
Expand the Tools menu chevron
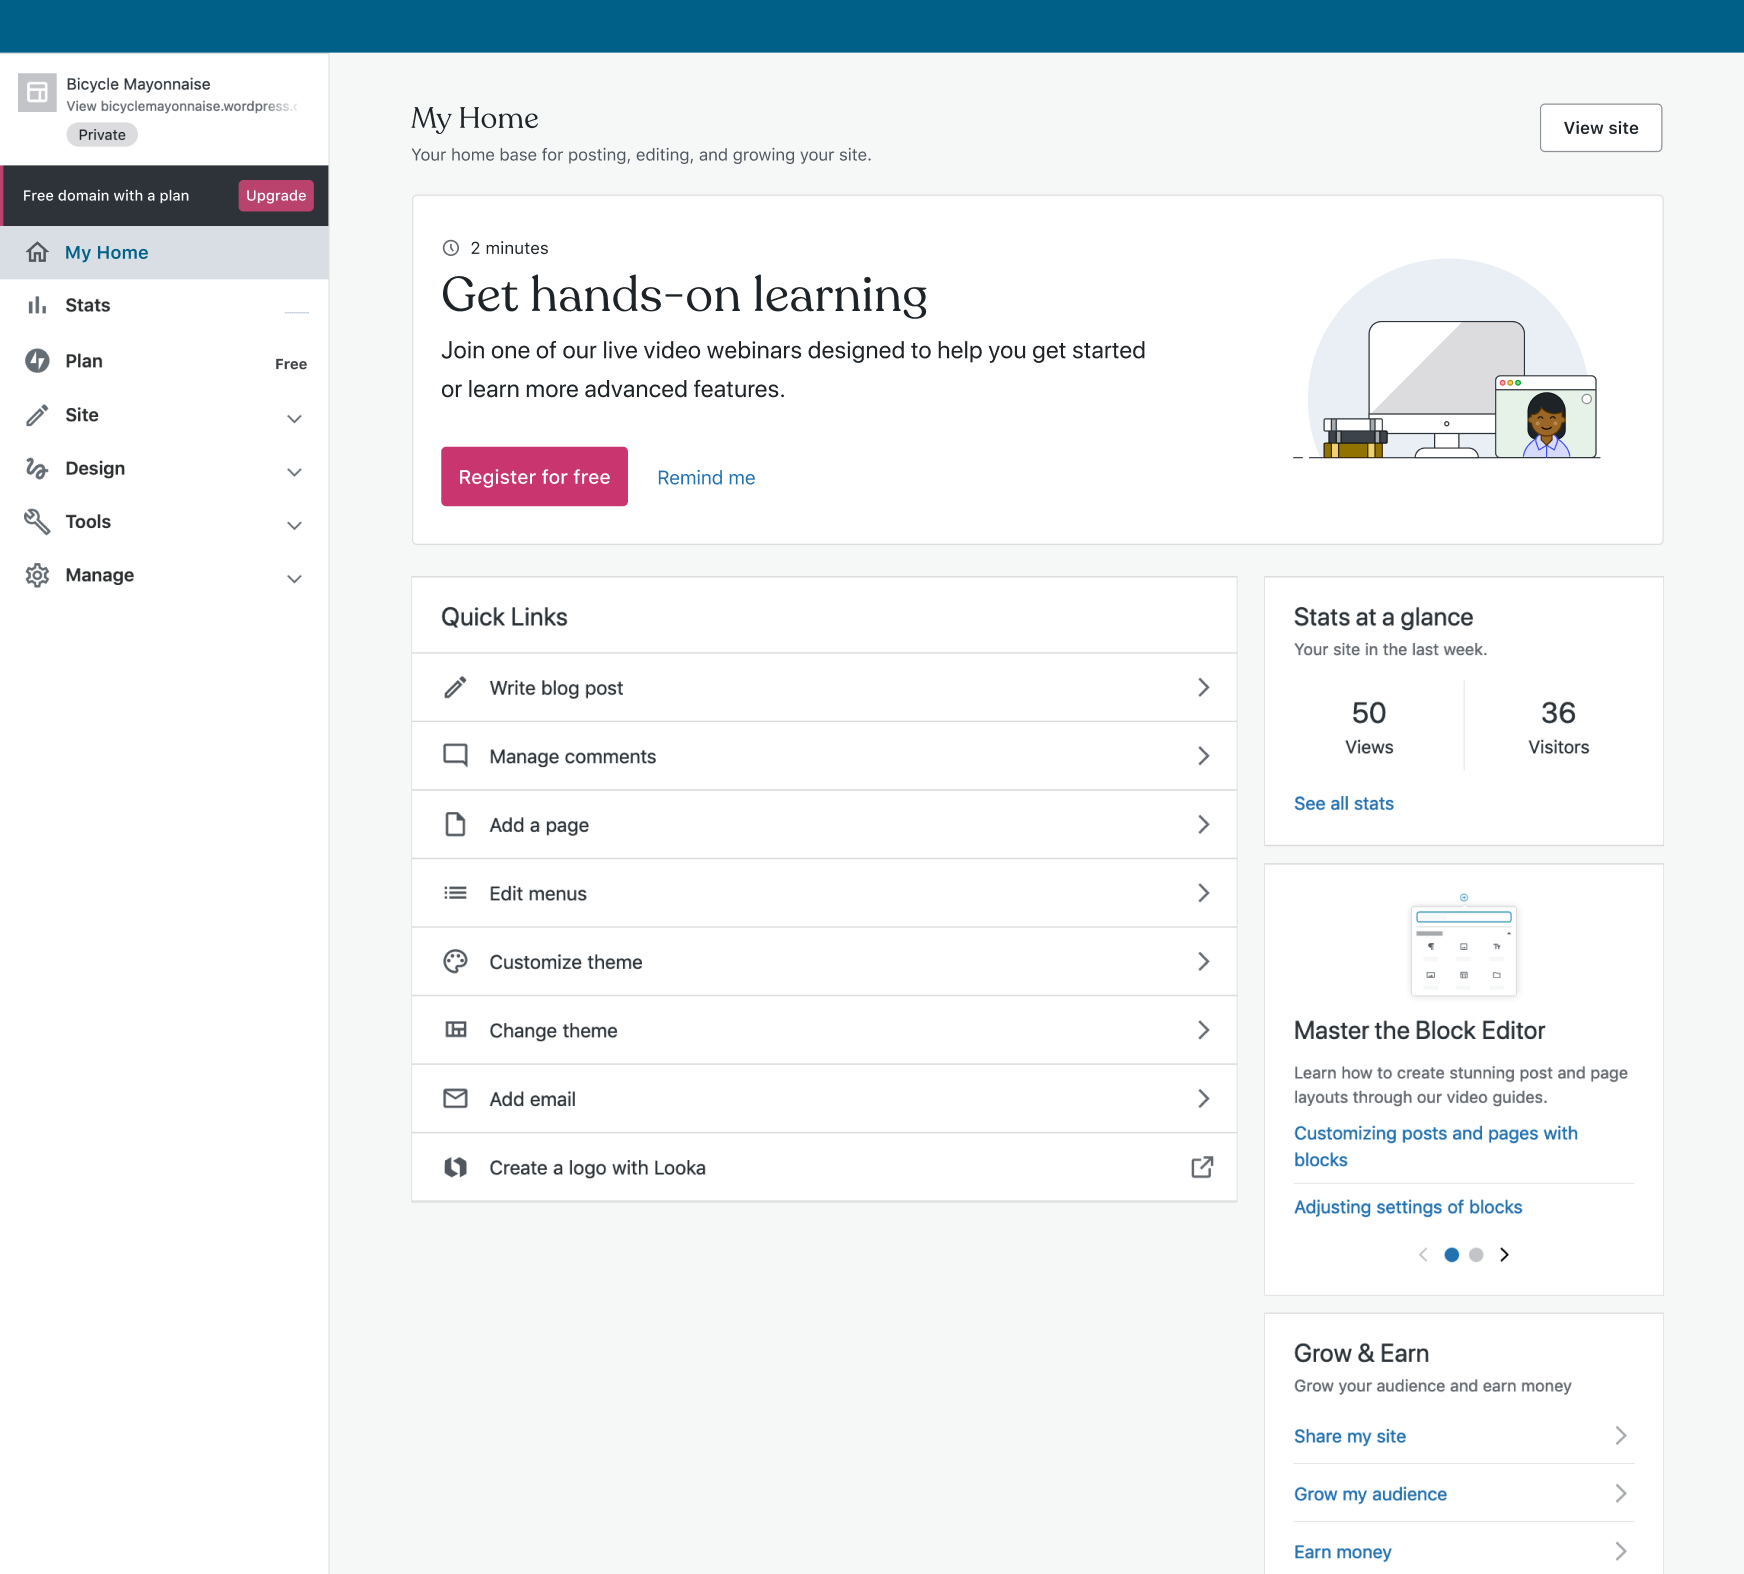pyautogui.click(x=294, y=525)
